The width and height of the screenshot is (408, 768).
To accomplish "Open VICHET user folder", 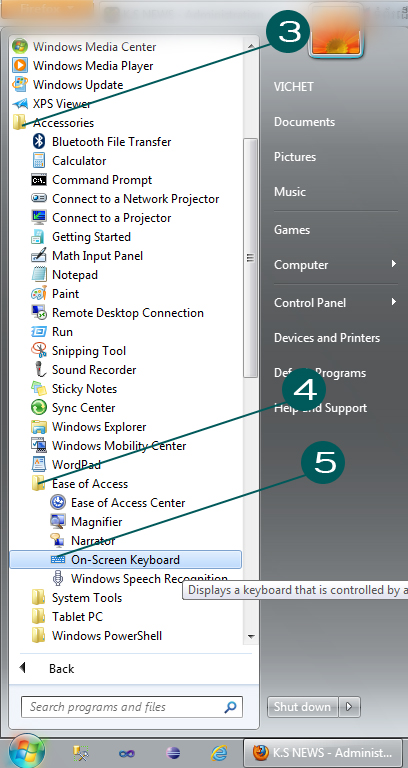I will tap(294, 87).
